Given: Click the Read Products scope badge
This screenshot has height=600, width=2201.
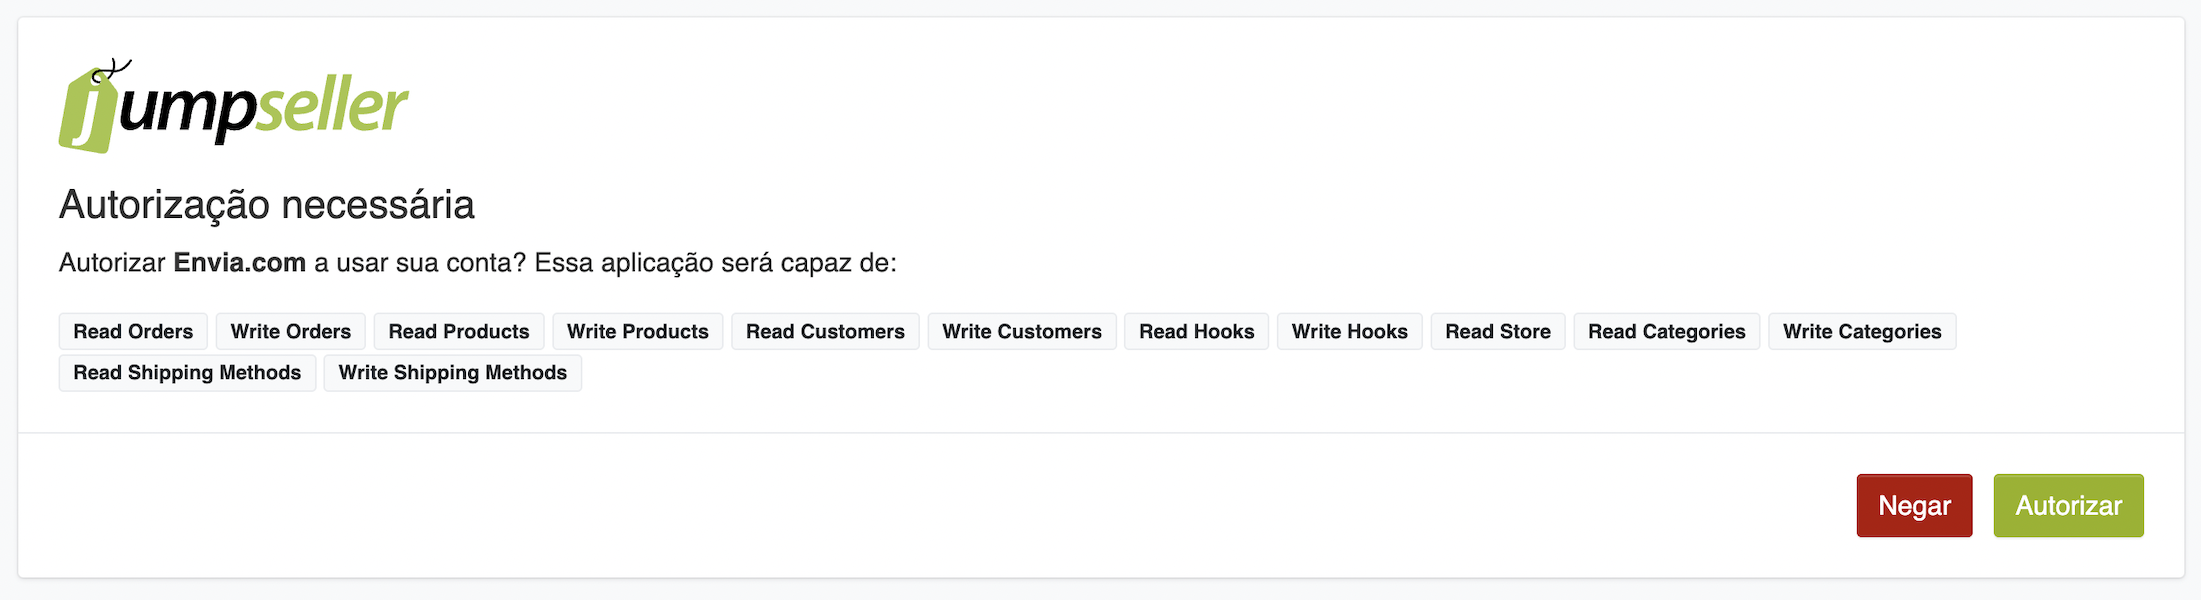Looking at the screenshot, I should click(459, 332).
